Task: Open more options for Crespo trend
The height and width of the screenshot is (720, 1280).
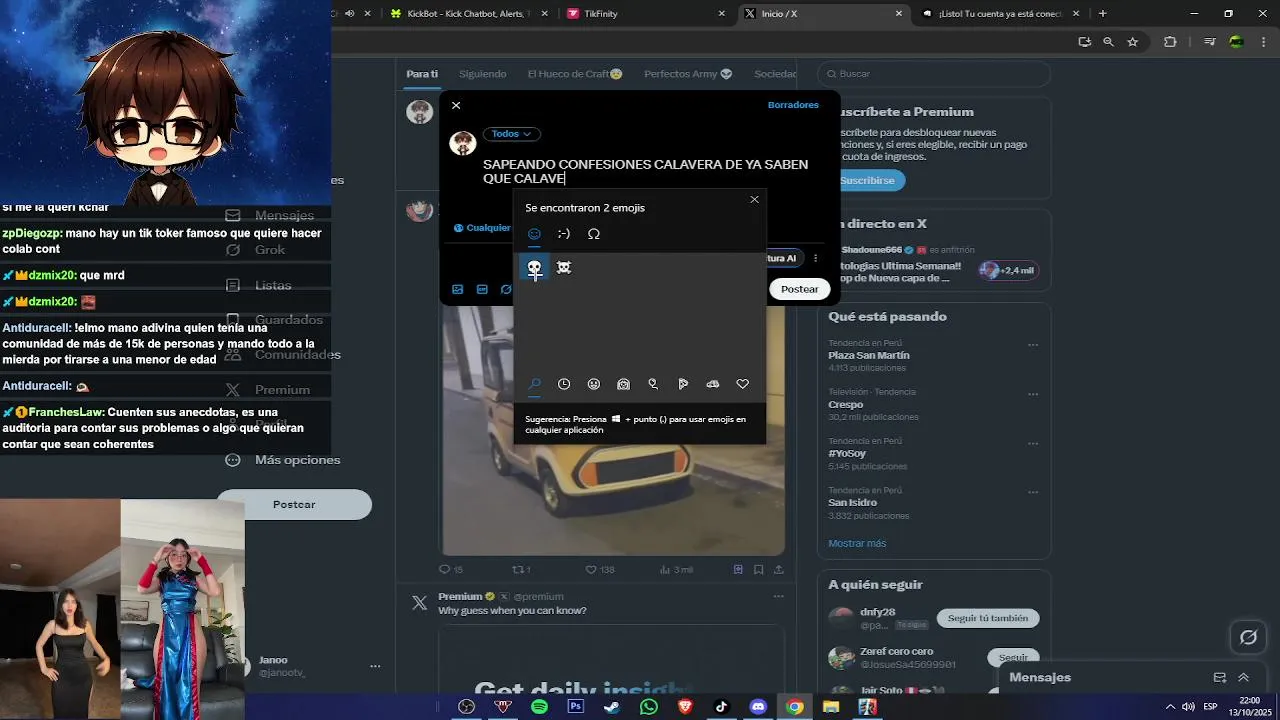Action: coord(1033,394)
